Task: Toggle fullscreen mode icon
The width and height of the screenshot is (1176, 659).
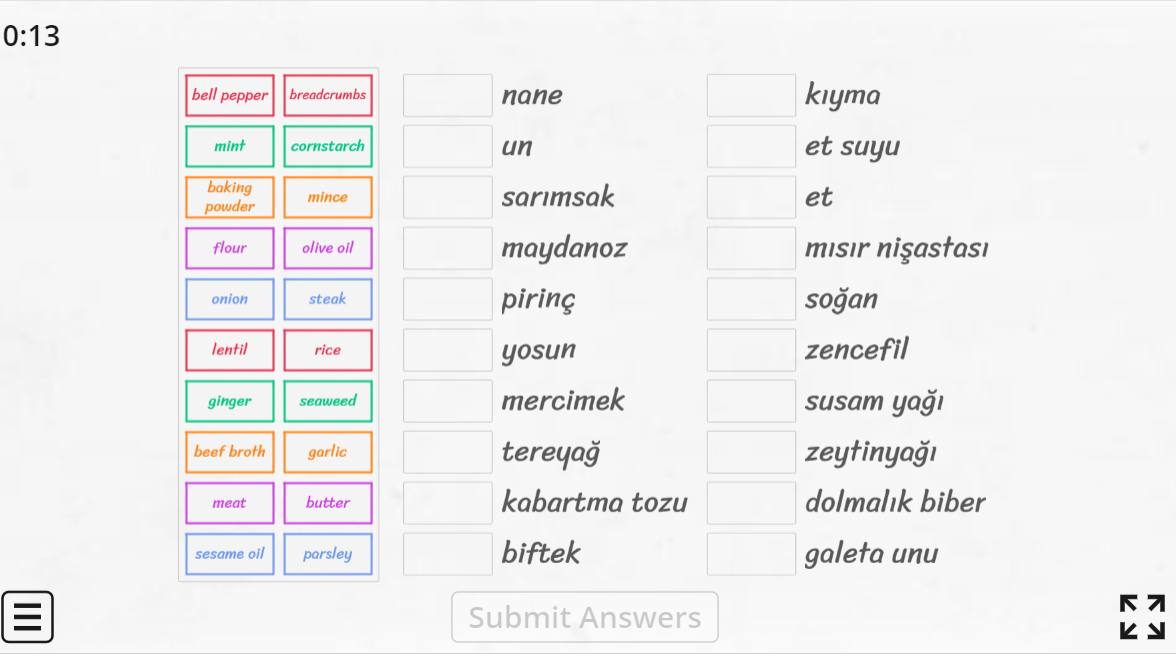Action: pos(1142,617)
